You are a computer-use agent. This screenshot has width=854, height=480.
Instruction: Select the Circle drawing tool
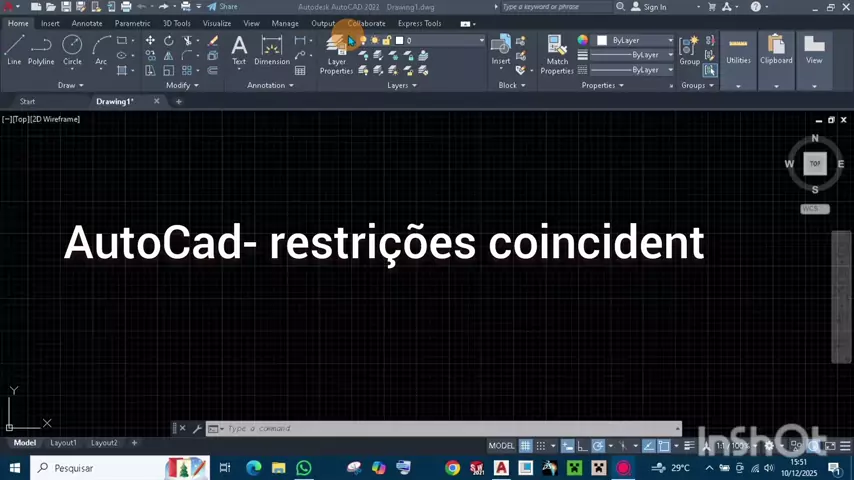pos(72,51)
